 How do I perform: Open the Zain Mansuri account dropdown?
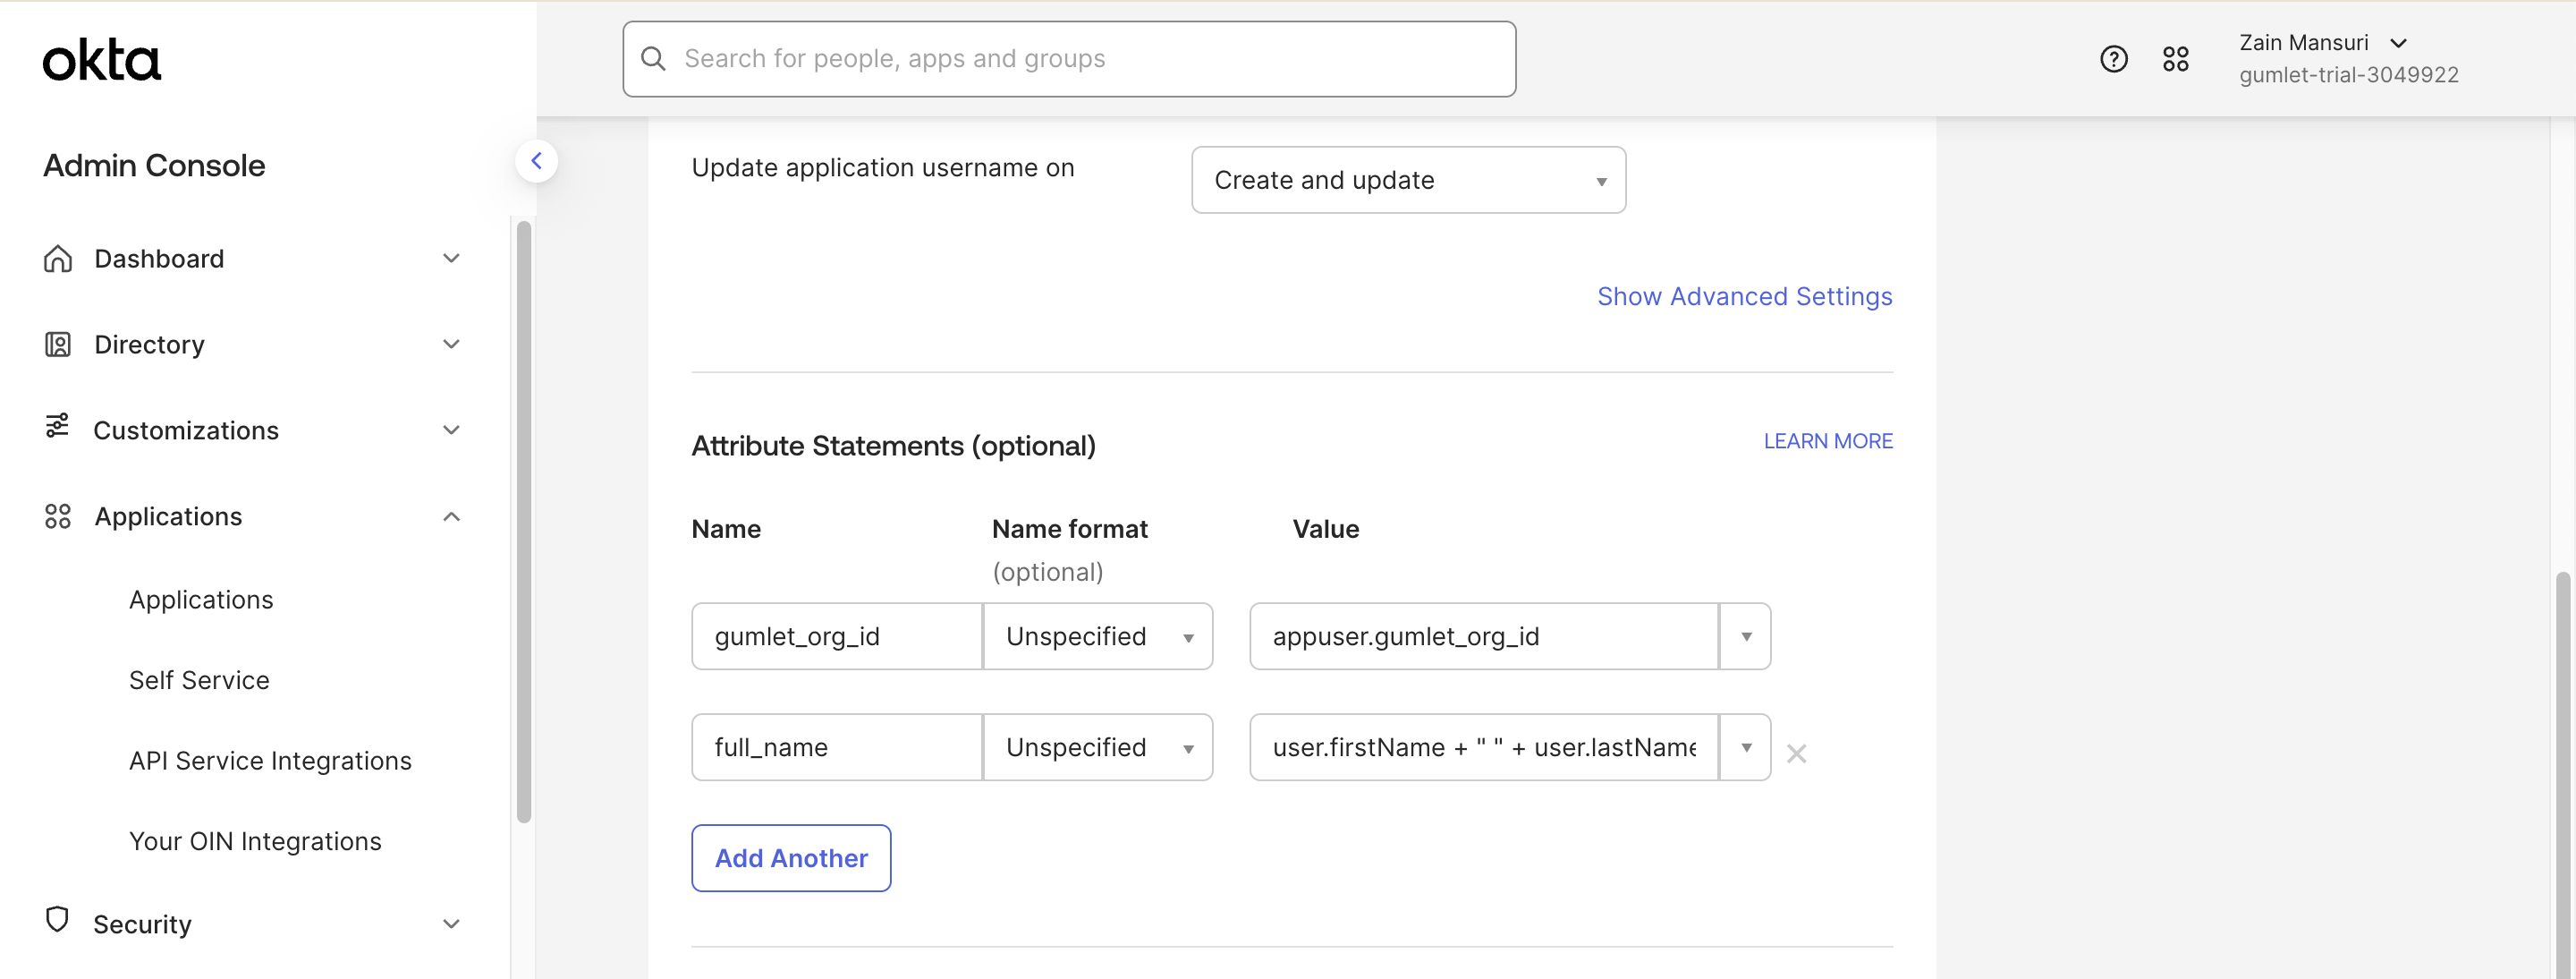point(2321,43)
